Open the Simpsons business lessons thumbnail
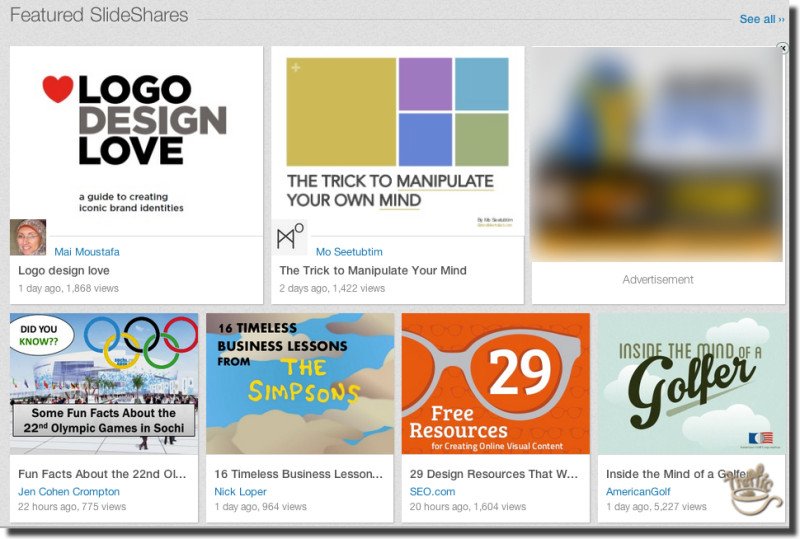The image size is (800, 539). click(300, 383)
